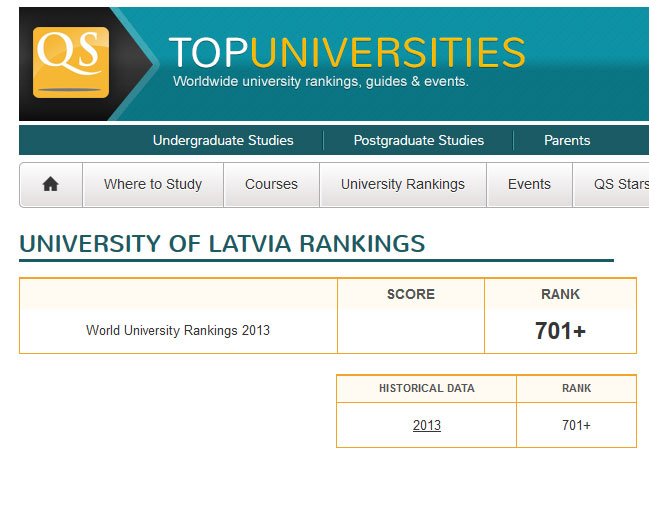Click the HISTORICAL DATA column header

point(426,388)
